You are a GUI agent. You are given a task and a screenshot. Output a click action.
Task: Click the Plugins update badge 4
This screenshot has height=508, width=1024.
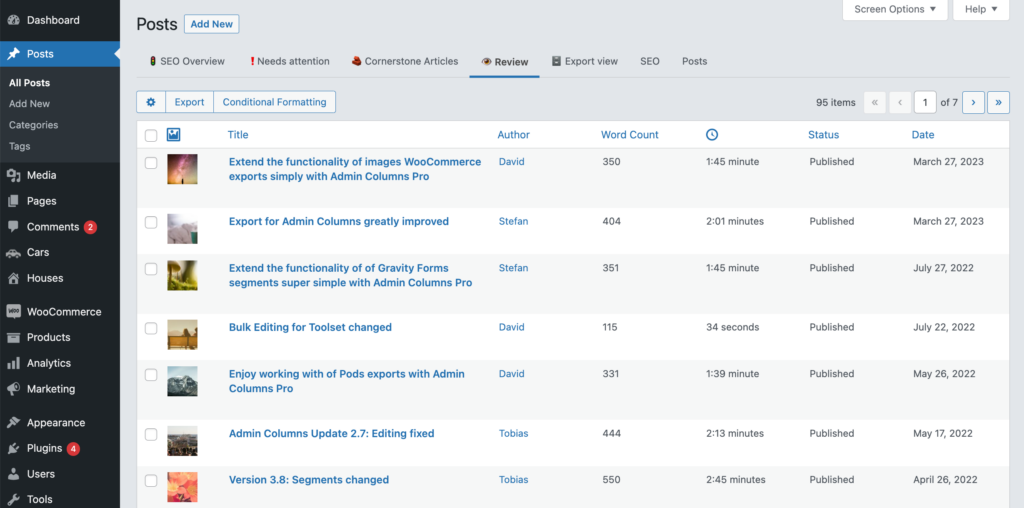(73, 449)
